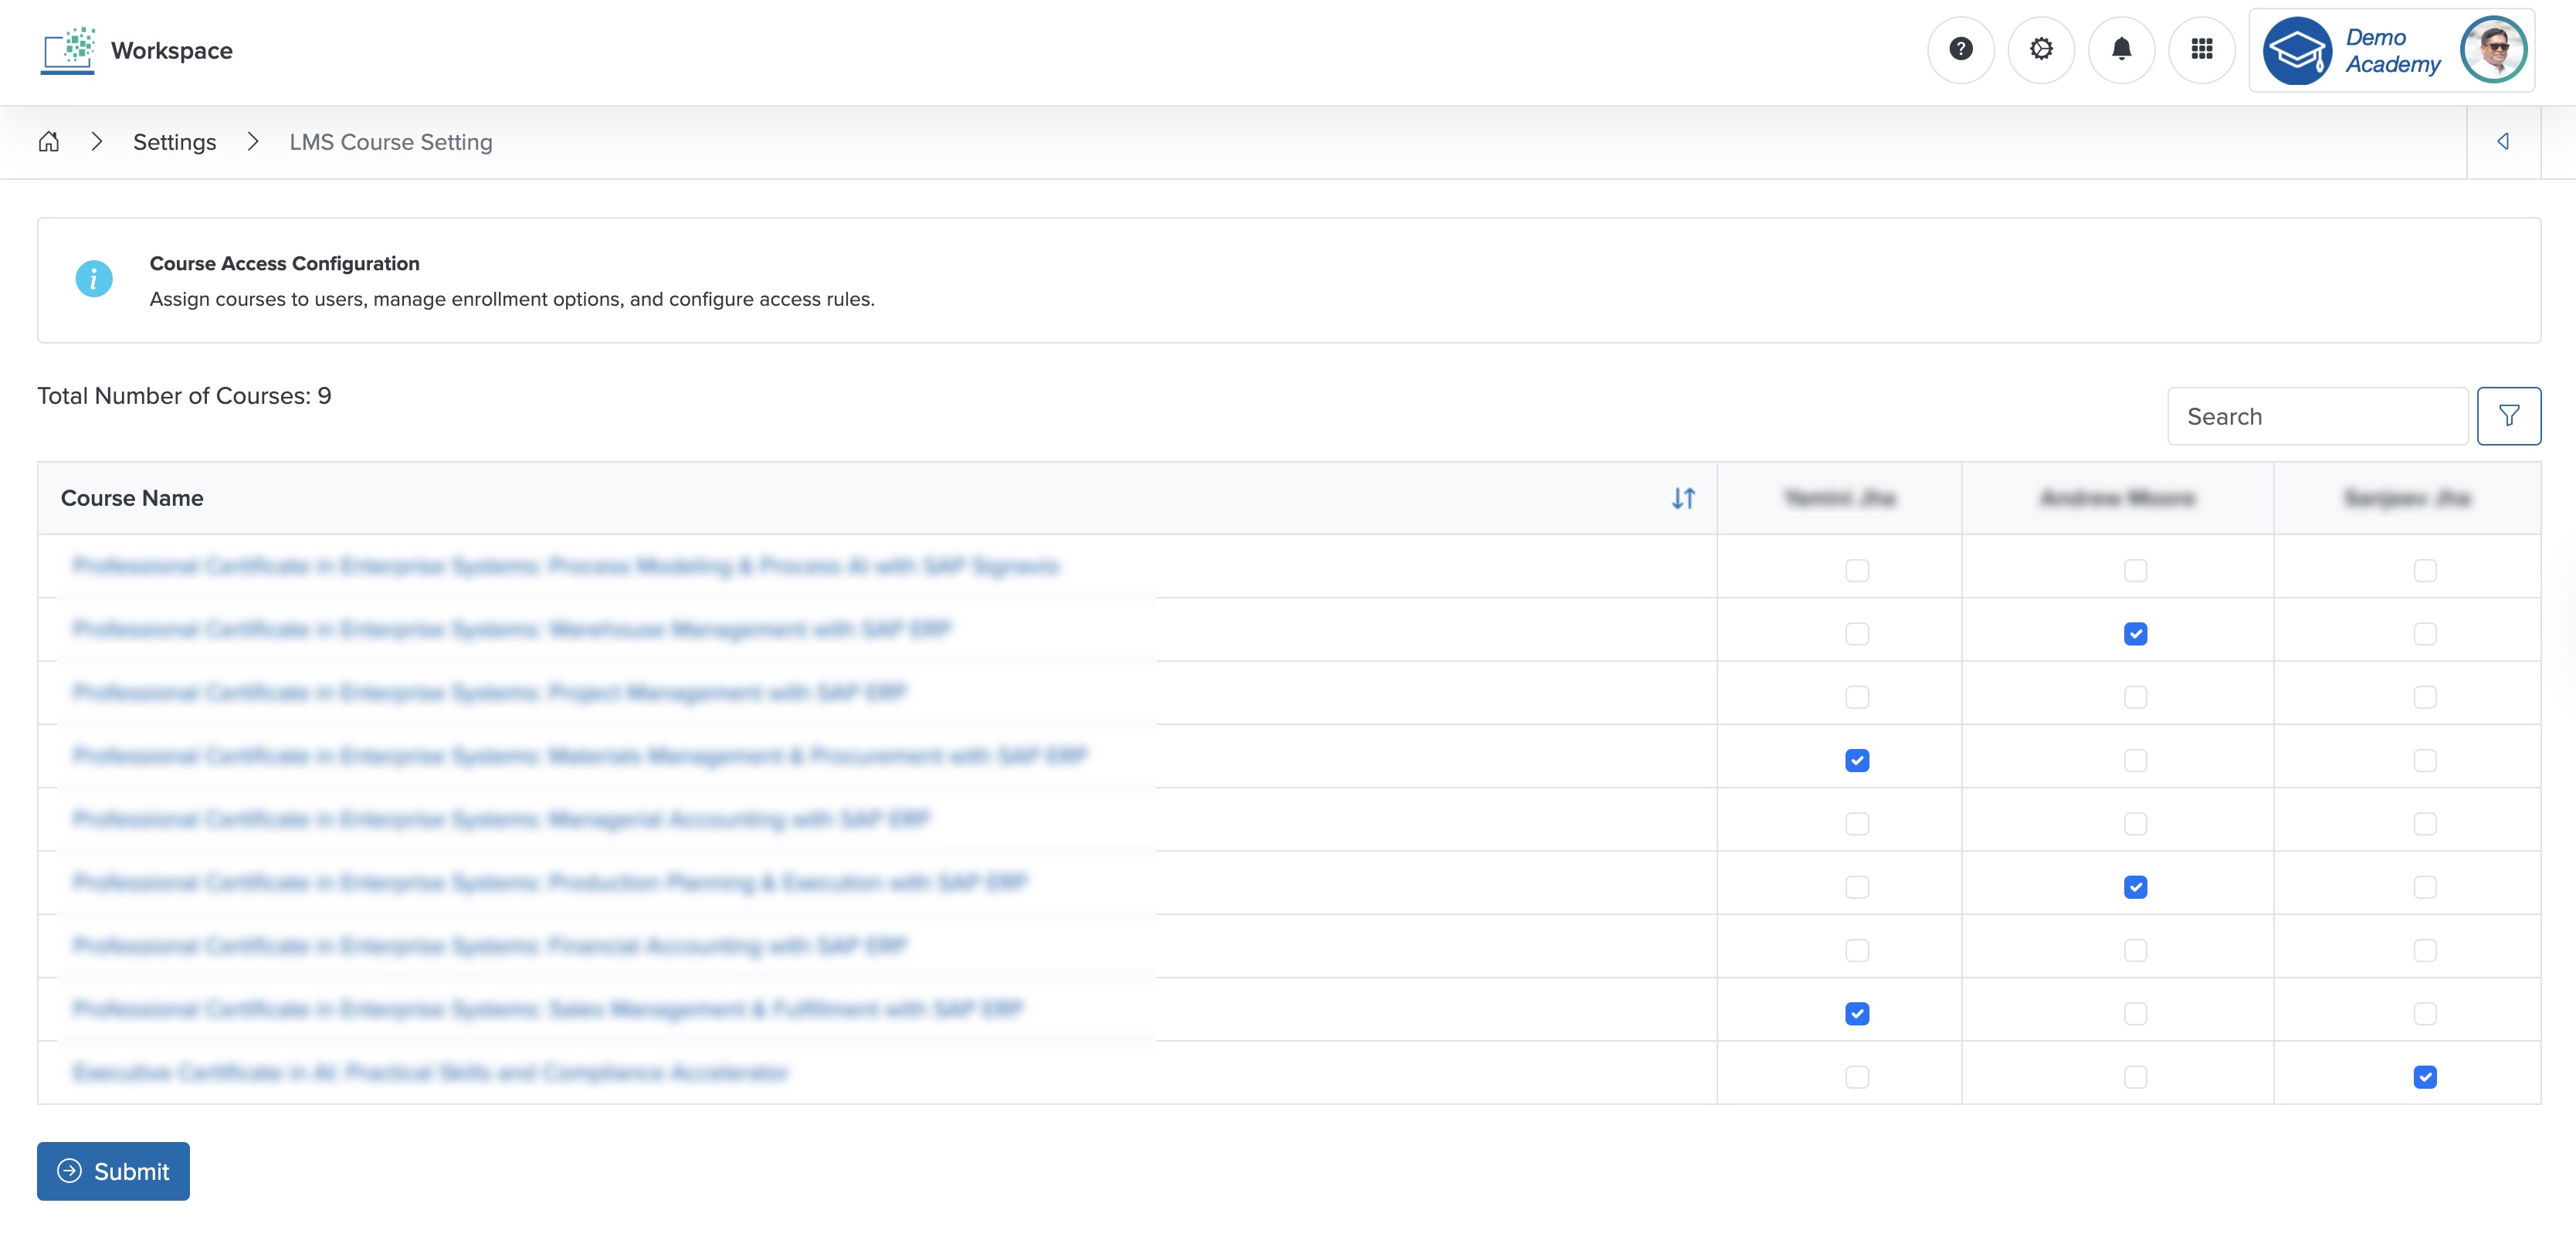Open the settings gear icon
The width and height of the screenshot is (2576, 1237).
(x=2041, y=50)
